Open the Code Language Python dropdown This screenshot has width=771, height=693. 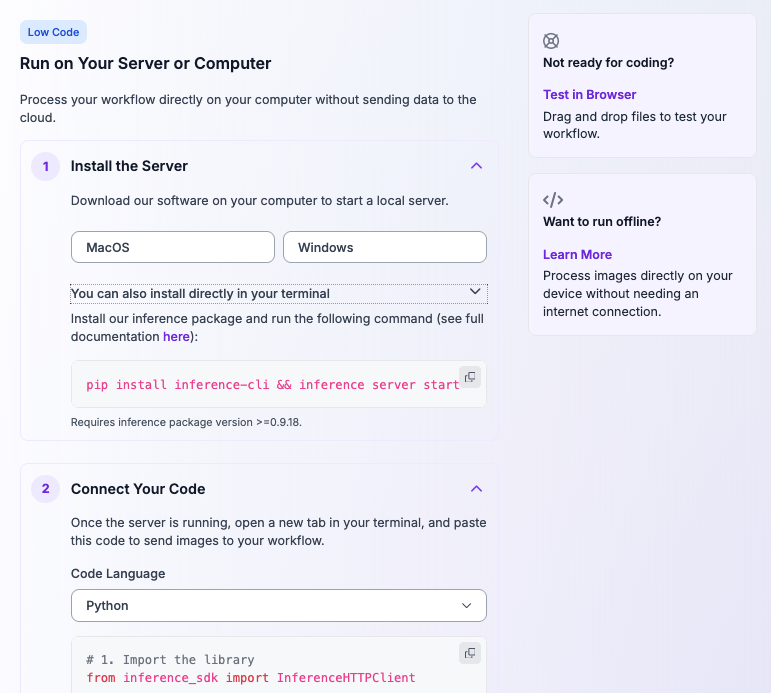pos(279,605)
